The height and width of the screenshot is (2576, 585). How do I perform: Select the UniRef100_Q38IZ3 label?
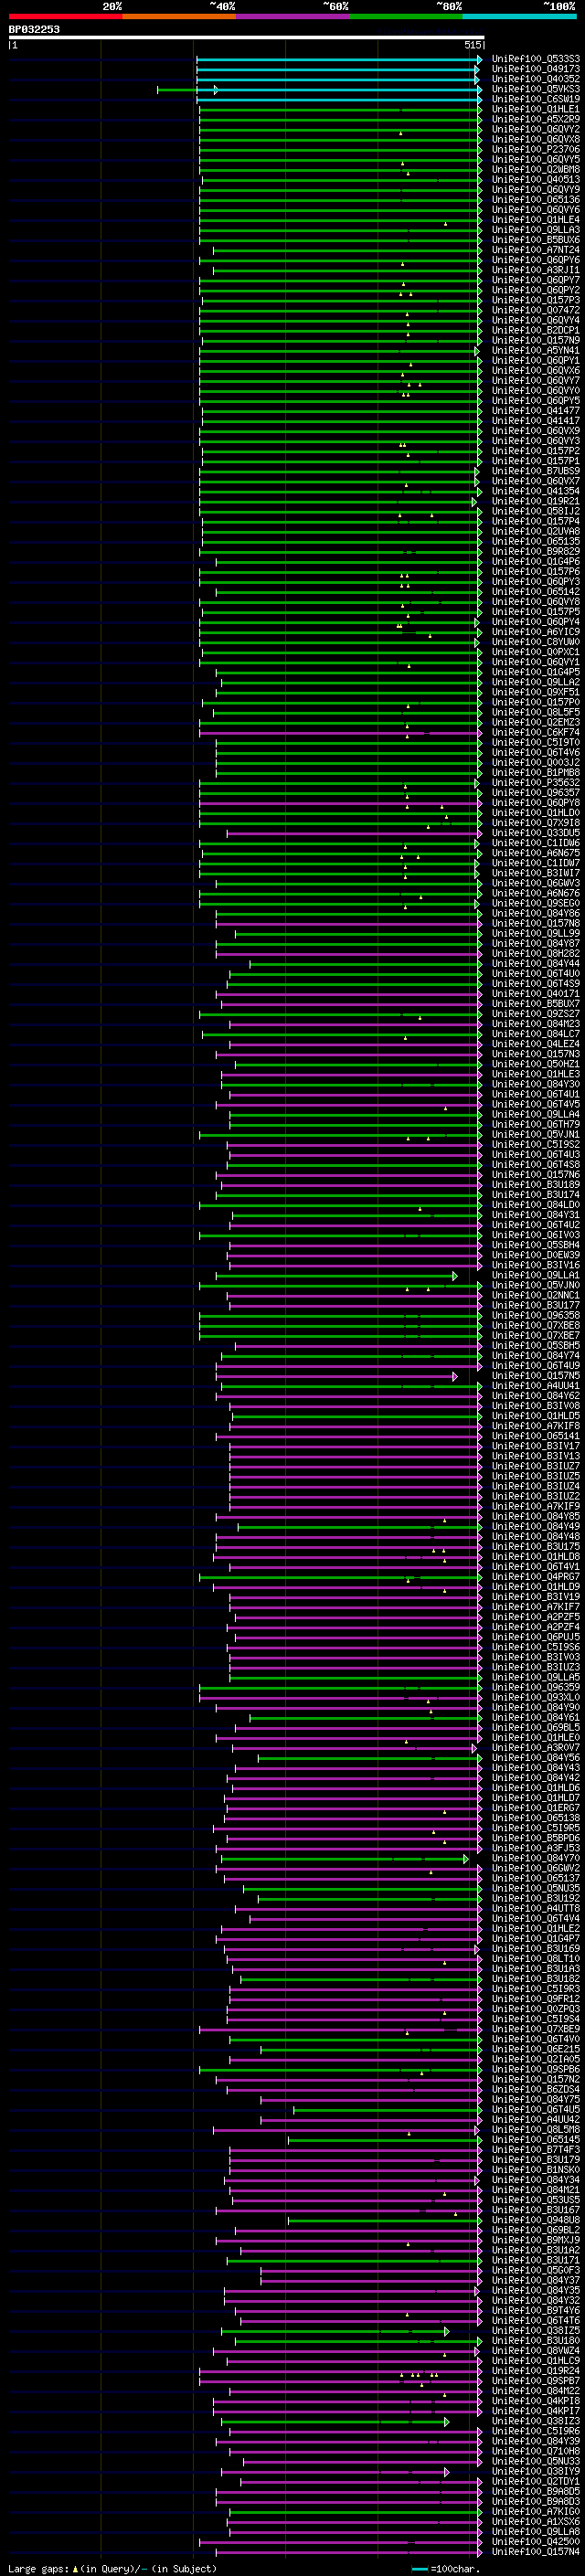(536, 2422)
